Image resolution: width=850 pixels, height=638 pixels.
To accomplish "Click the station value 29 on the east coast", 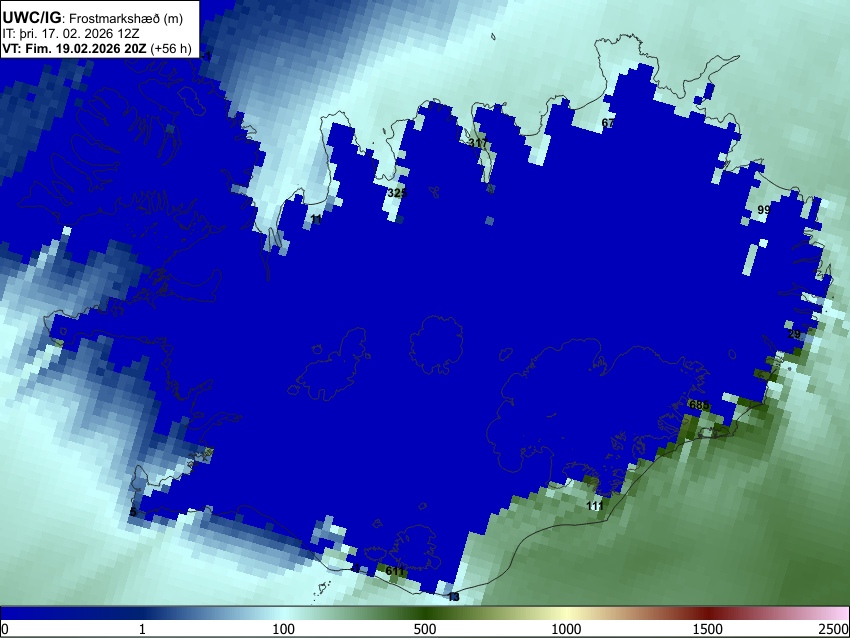I will [x=794, y=334].
